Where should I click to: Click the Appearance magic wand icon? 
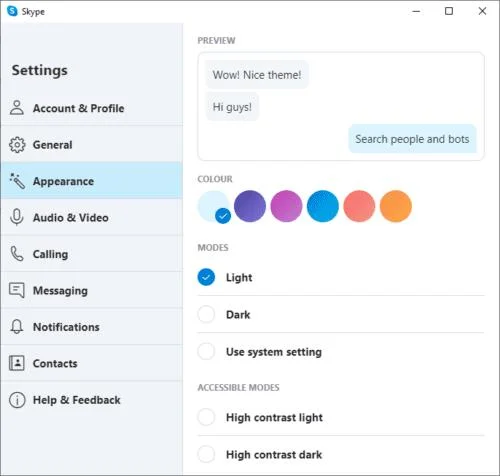pos(17,181)
